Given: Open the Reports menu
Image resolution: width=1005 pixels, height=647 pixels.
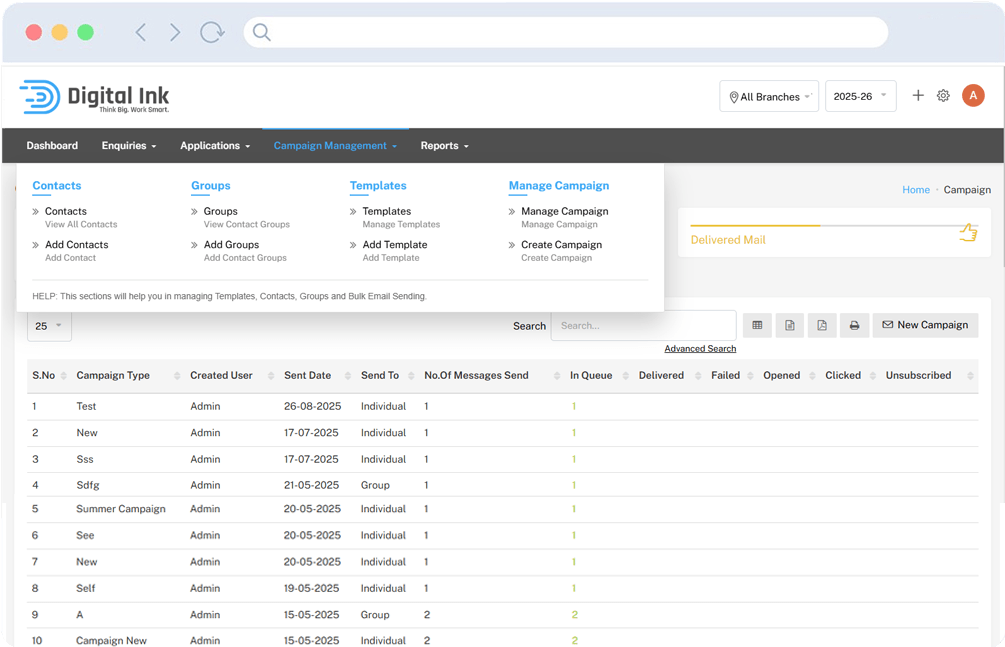Looking at the screenshot, I should pos(444,146).
